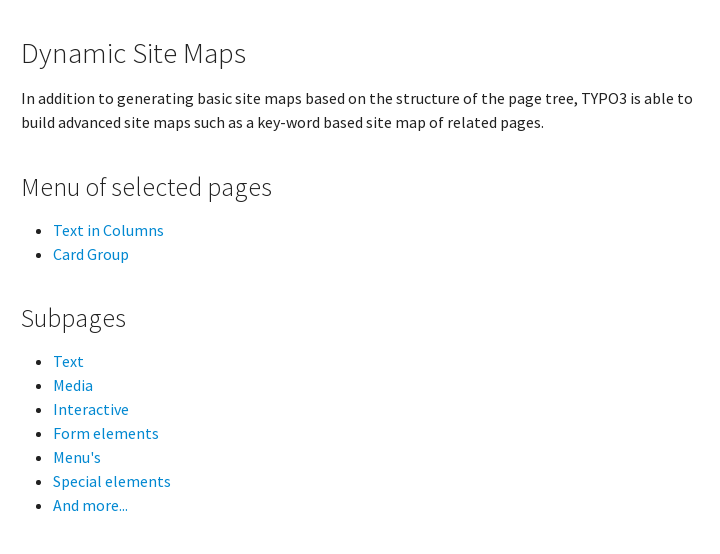Click the Subpages heading
720x554 pixels.
(73, 319)
